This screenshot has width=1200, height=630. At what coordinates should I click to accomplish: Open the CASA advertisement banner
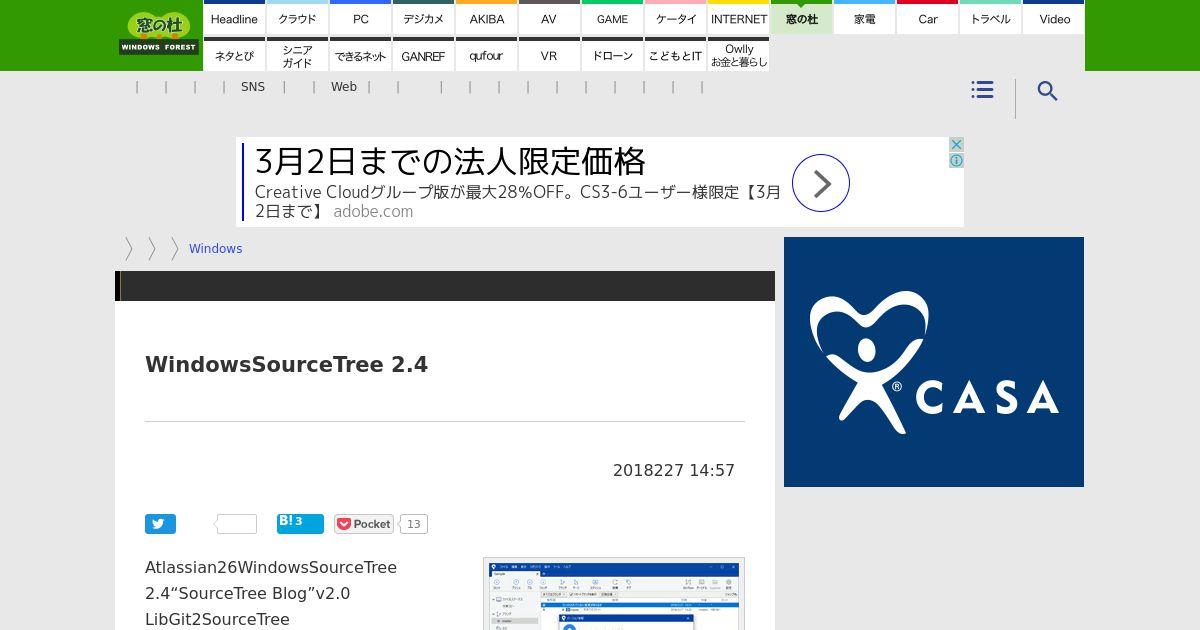click(x=934, y=362)
